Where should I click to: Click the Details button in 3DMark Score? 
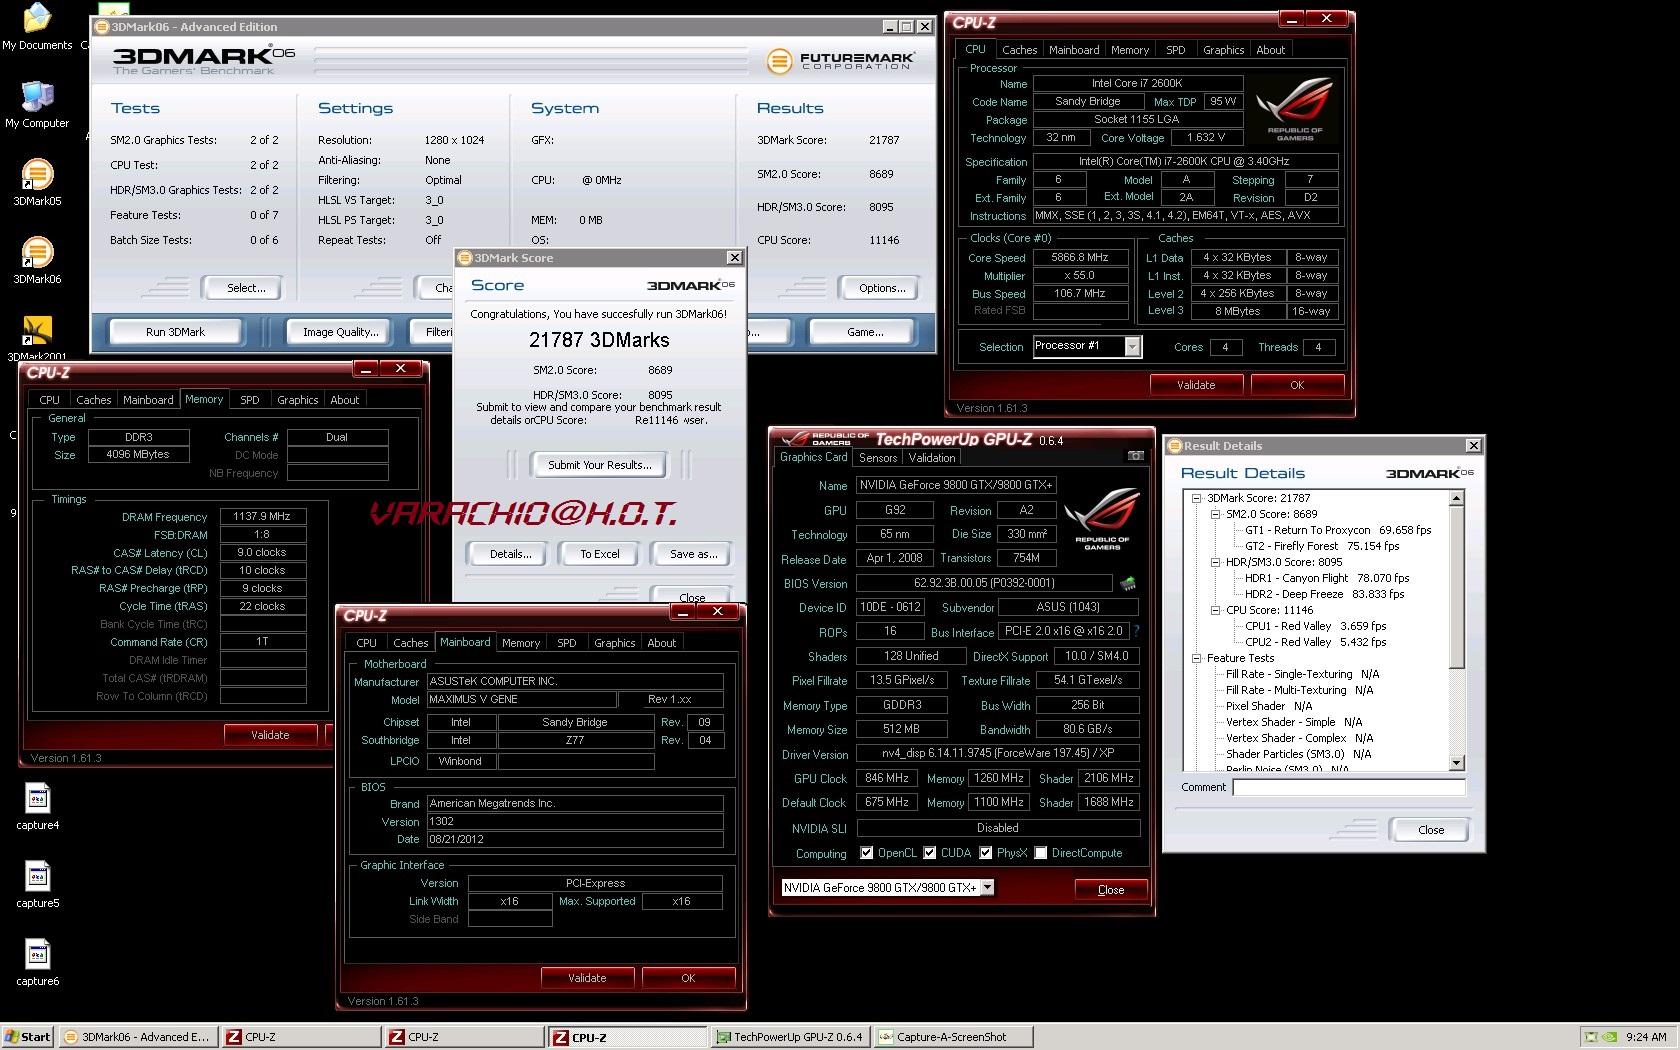click(x=510, y=554)
